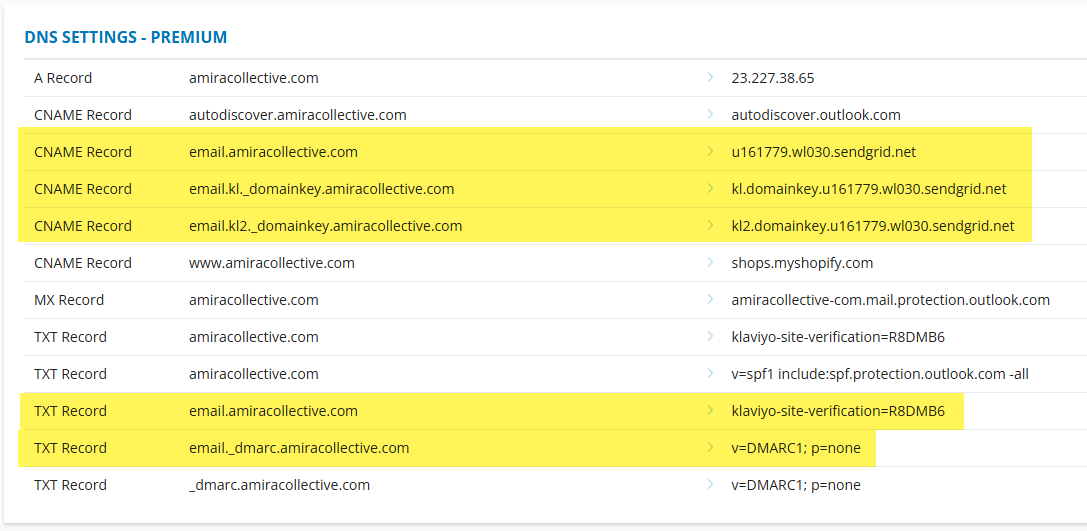The height and width of the screenshot is (531, 1087).
Task: Click the chevron beside www.amiracollective.com
Action: (x=711, y=262)
